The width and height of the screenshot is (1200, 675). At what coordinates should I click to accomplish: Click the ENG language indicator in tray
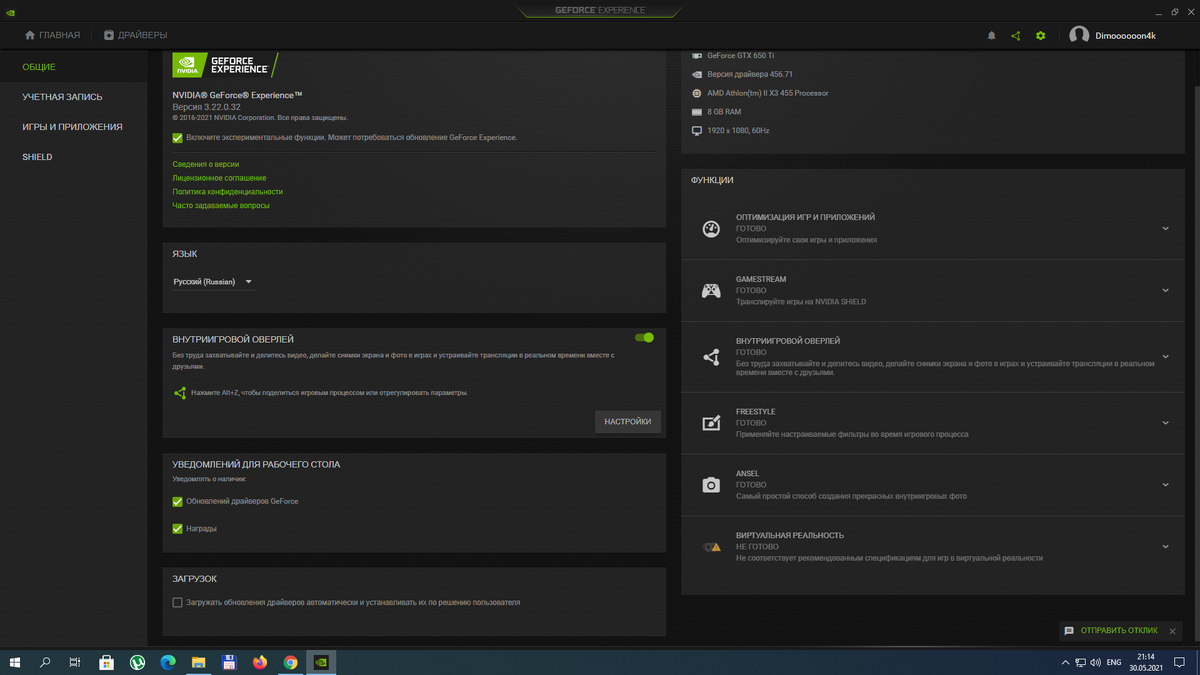[1114, 662]
